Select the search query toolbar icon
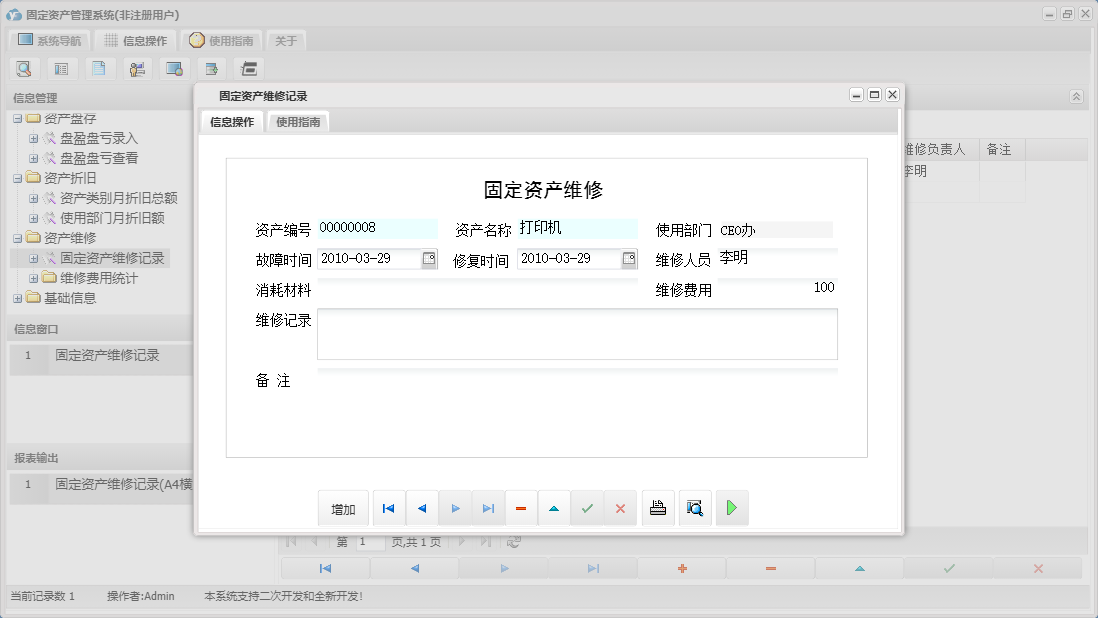The width and height of the screenshot is (1098, 618). tap(24, 68)
